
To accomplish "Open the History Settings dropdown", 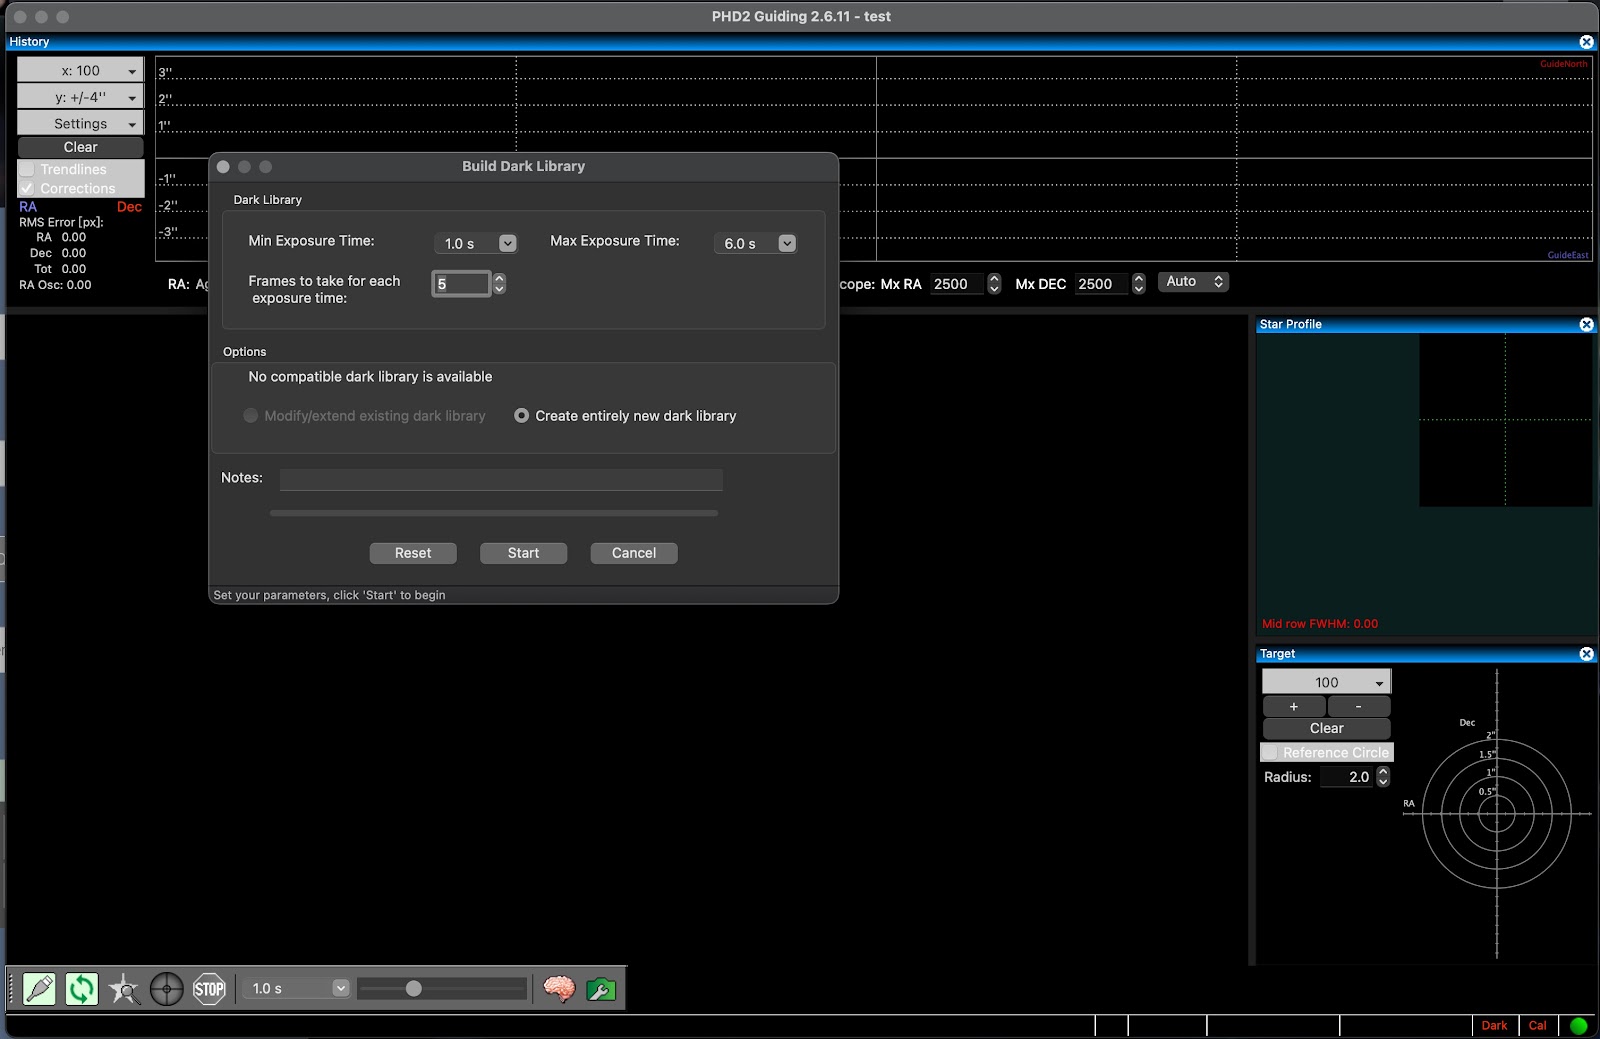I will click(81, 123).
